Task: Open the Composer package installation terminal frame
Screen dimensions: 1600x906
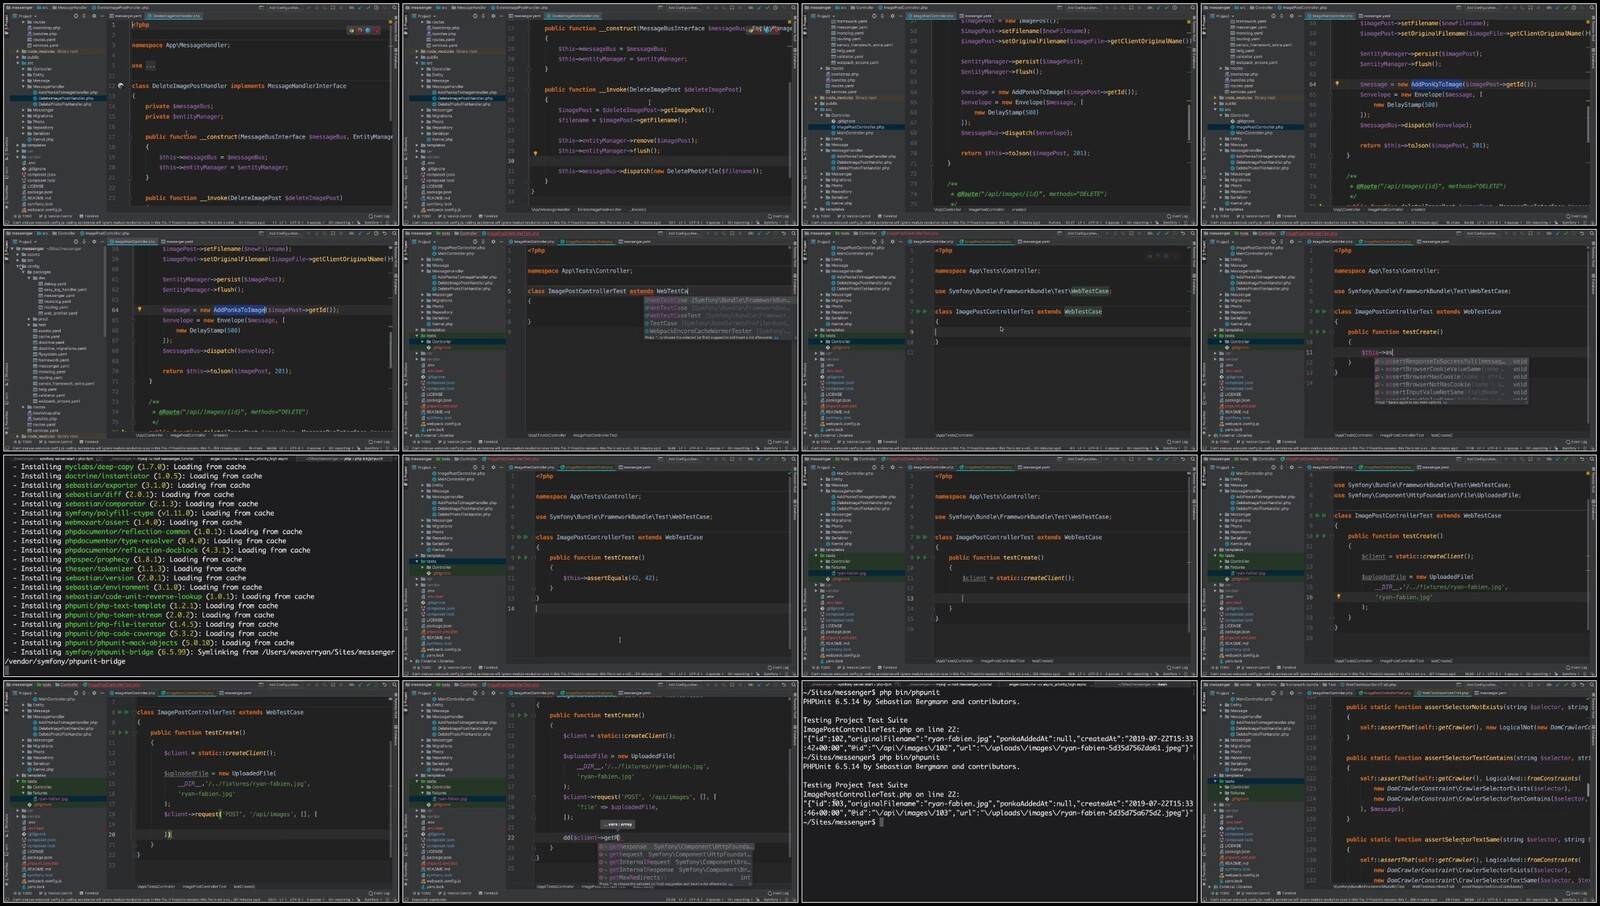Action: (x=200, y=566)
